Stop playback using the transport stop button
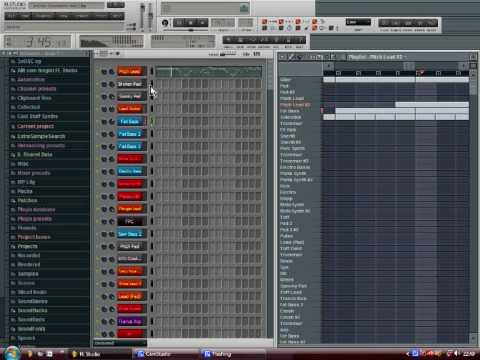Image resolution: width=480 pixels, height=360 pixels. click(x=191, y=23)
